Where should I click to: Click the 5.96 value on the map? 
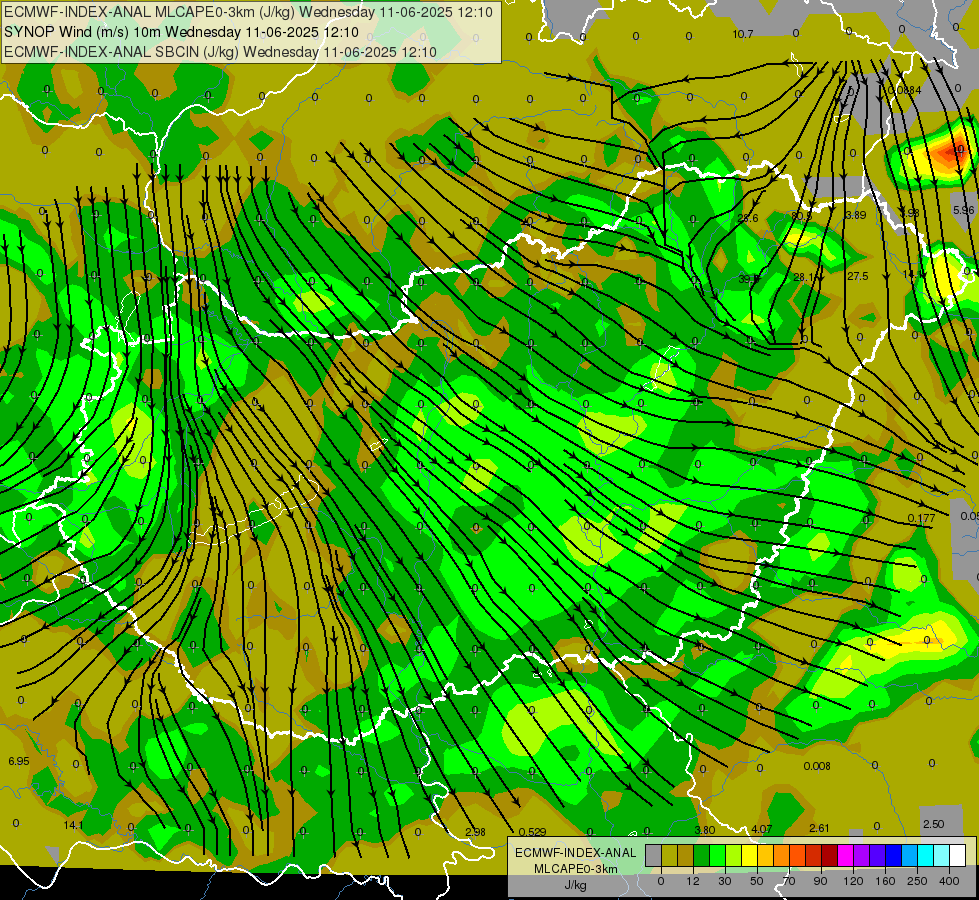pos(963,210)
